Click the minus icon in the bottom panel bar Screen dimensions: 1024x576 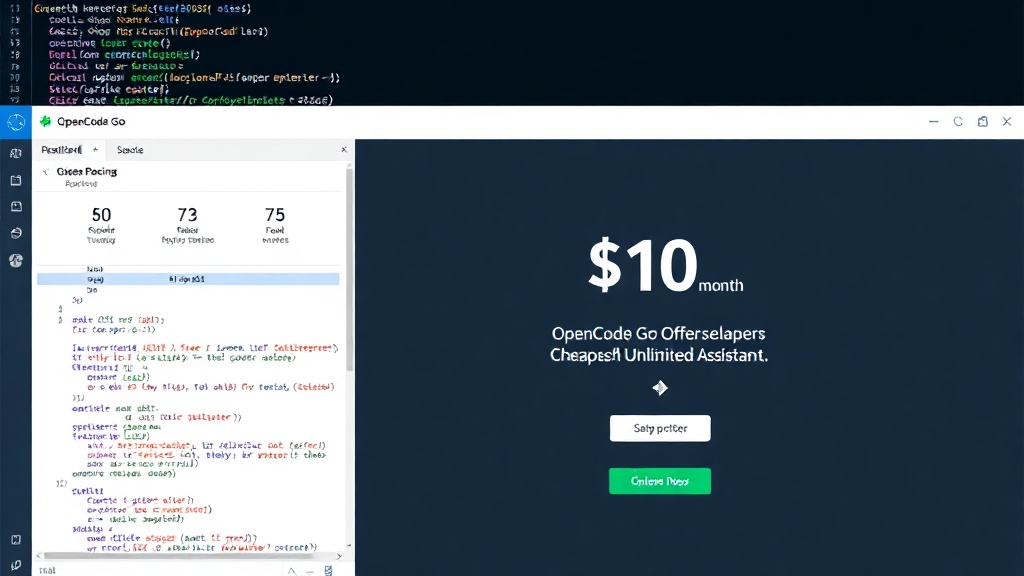pos(310,571)
